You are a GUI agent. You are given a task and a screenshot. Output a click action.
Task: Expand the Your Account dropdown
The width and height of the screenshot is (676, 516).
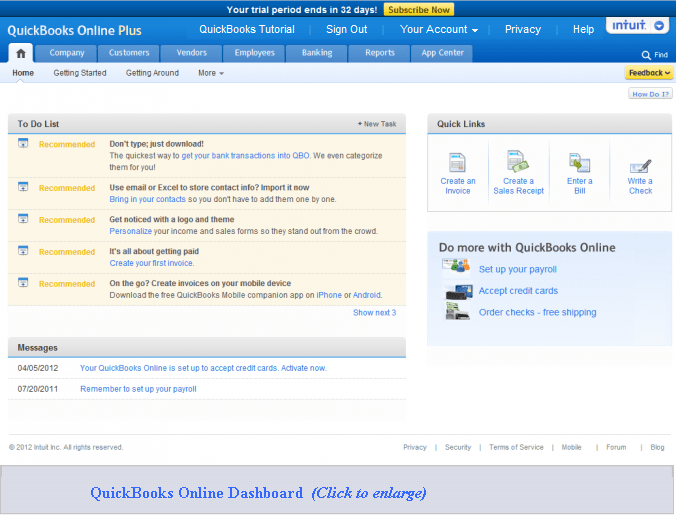(439, 29)
